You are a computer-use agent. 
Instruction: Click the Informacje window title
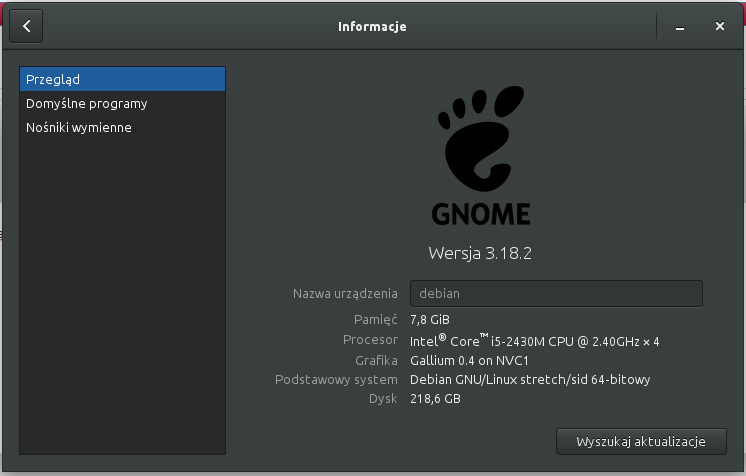372,27
